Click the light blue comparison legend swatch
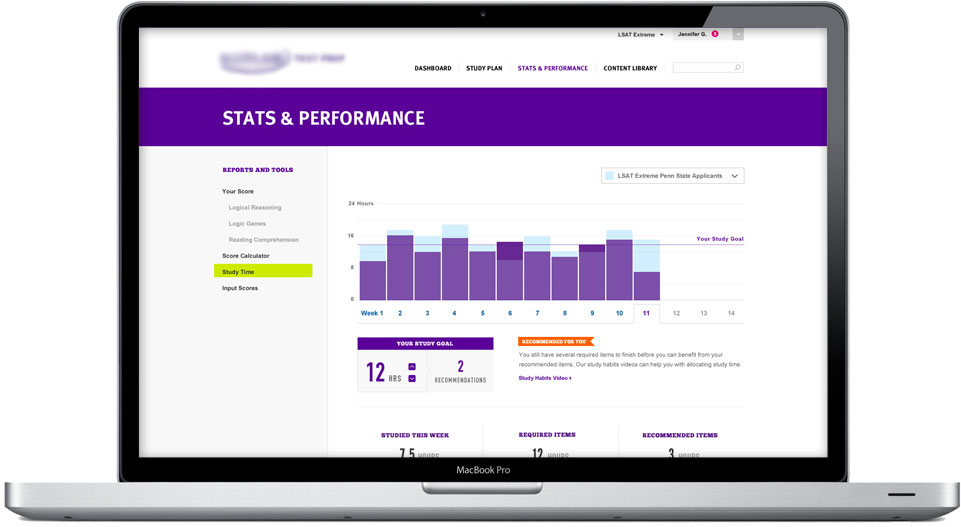 (x=609, y=176)
